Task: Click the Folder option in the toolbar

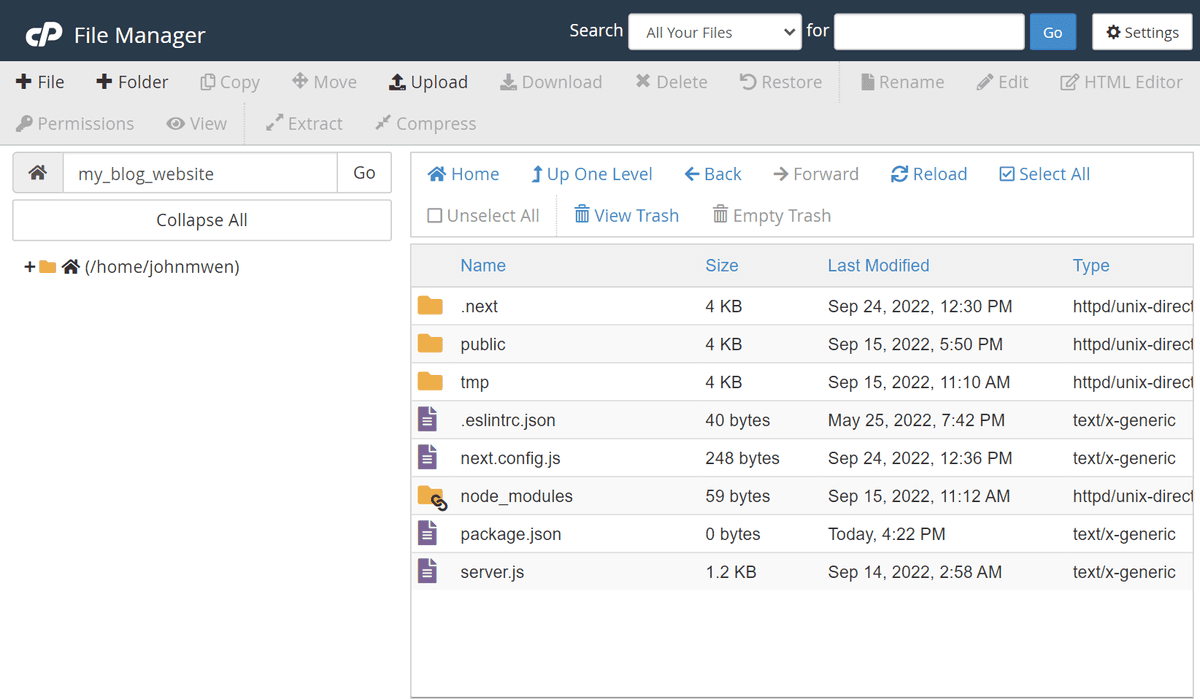Action: click(132, 81)
